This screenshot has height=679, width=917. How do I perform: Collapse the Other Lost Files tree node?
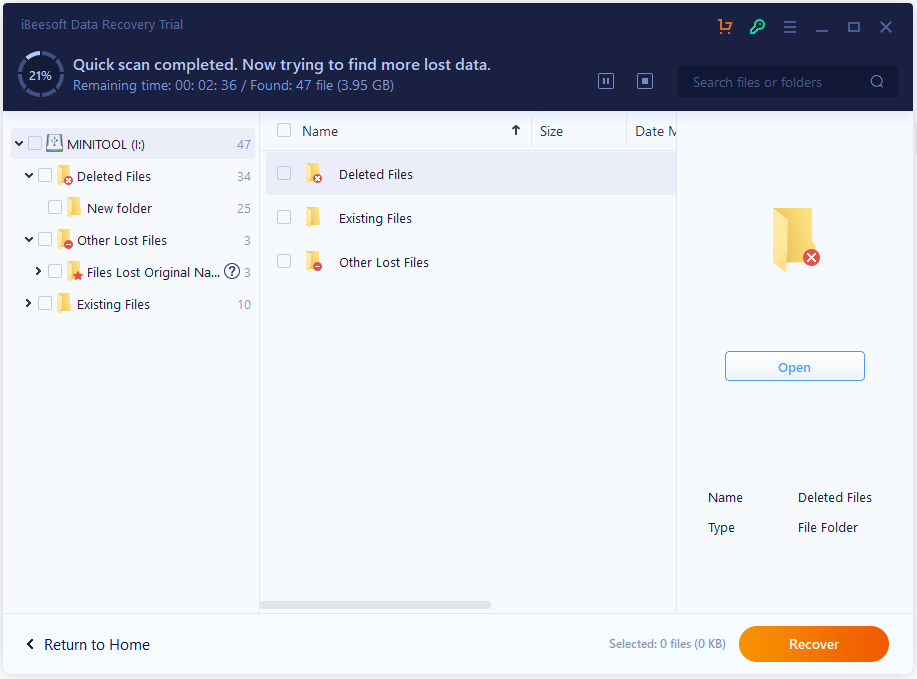click(x=29, y=239)
